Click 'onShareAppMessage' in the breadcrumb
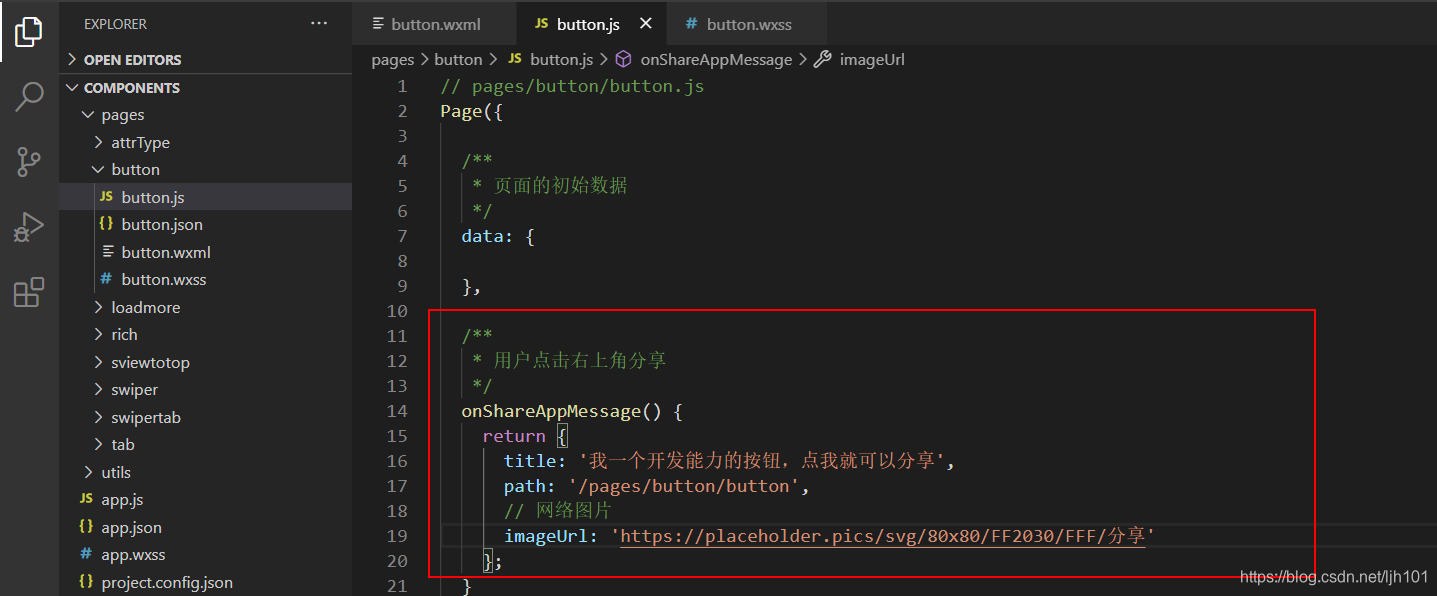The height and width of the screenshot is (596, 1437). pos(716,60)
